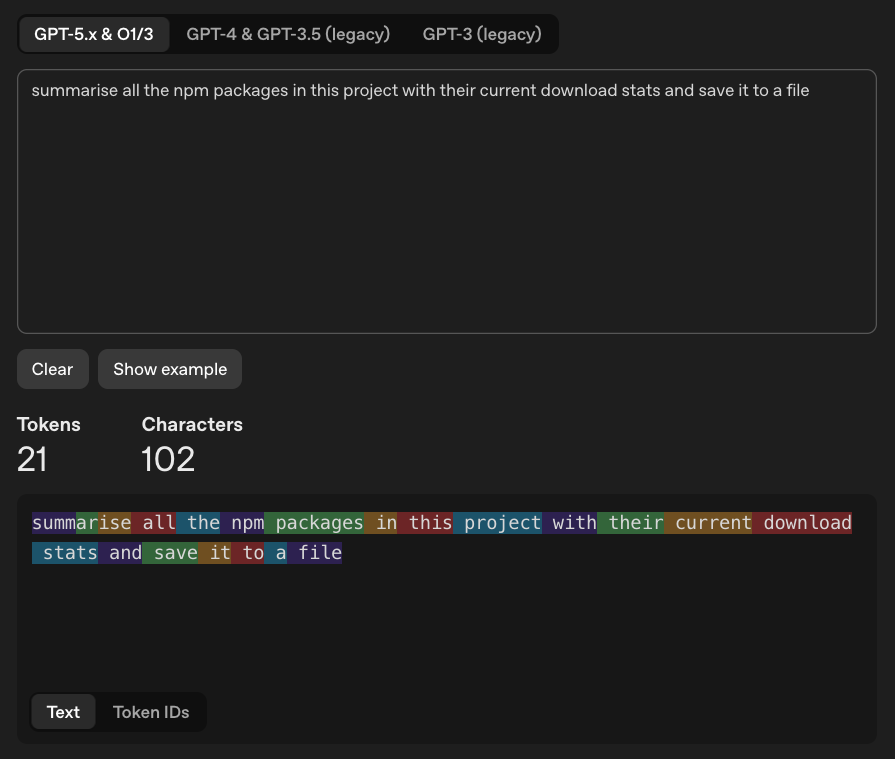Screen dimensions: 895x759
Task: Click the 'Tokens' label
Action: 49,425
